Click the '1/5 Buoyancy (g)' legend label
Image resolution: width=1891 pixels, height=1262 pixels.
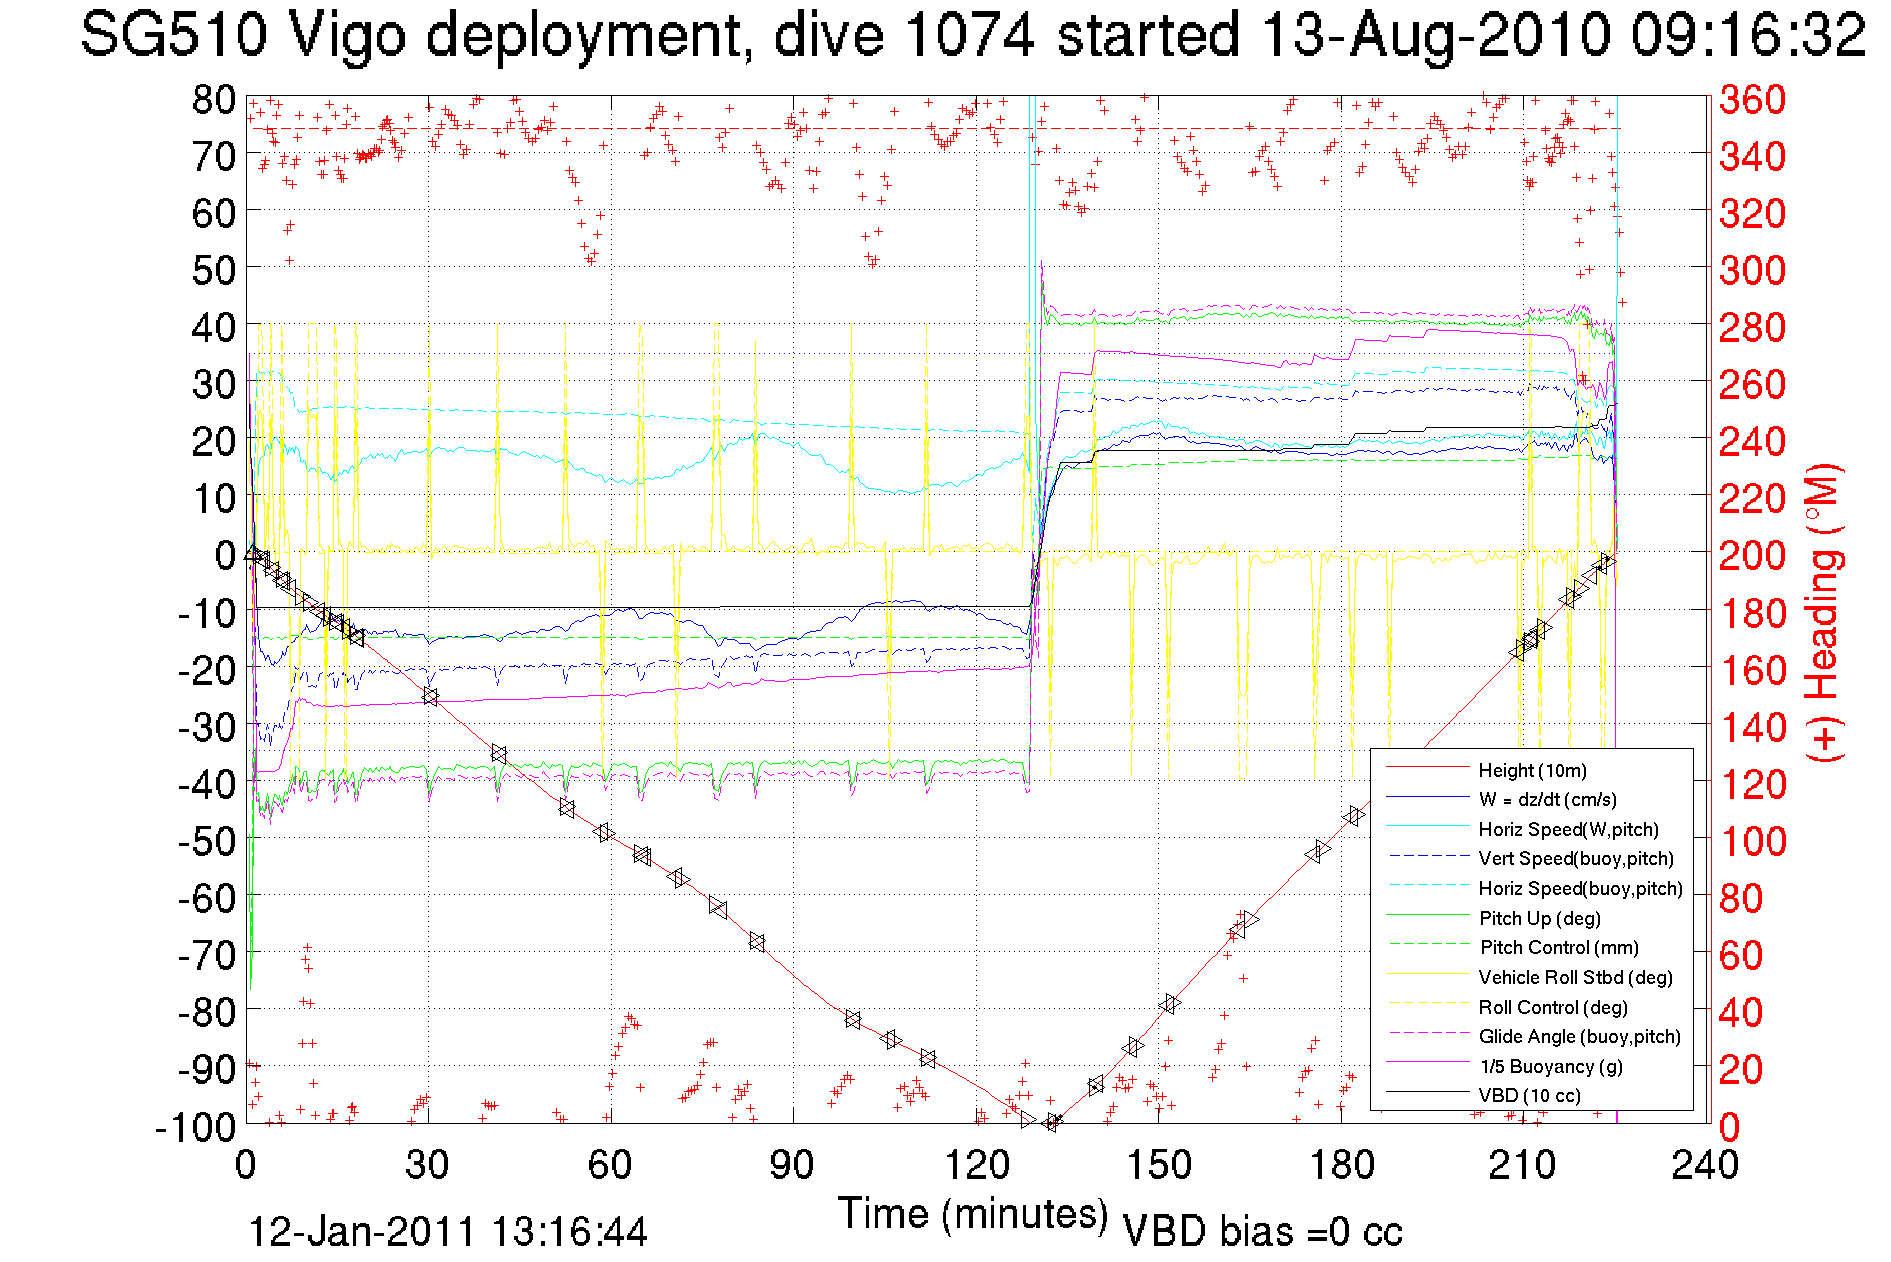click(x=1551, y=1066)
